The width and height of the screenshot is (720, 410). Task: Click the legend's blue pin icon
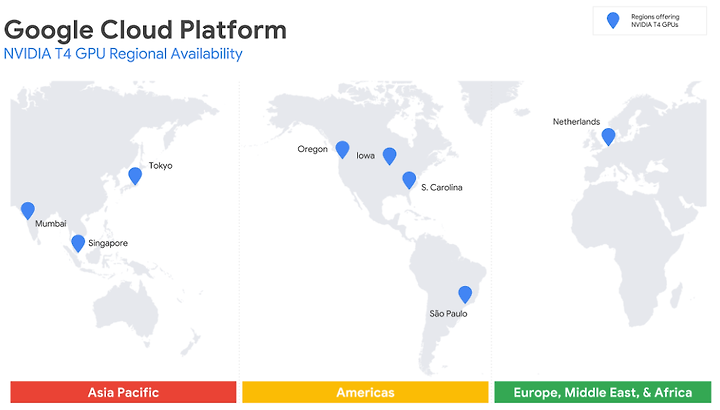[x=613, y=20]
